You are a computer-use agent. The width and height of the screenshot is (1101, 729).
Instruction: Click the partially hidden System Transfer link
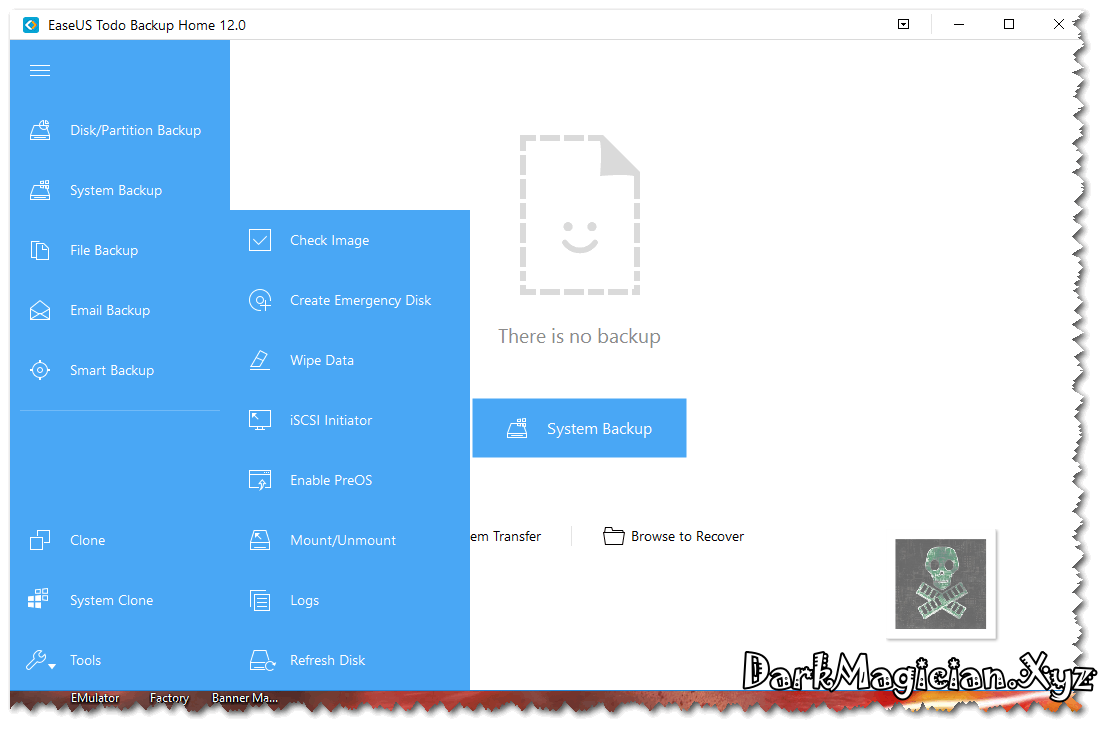tap(506, 537)
